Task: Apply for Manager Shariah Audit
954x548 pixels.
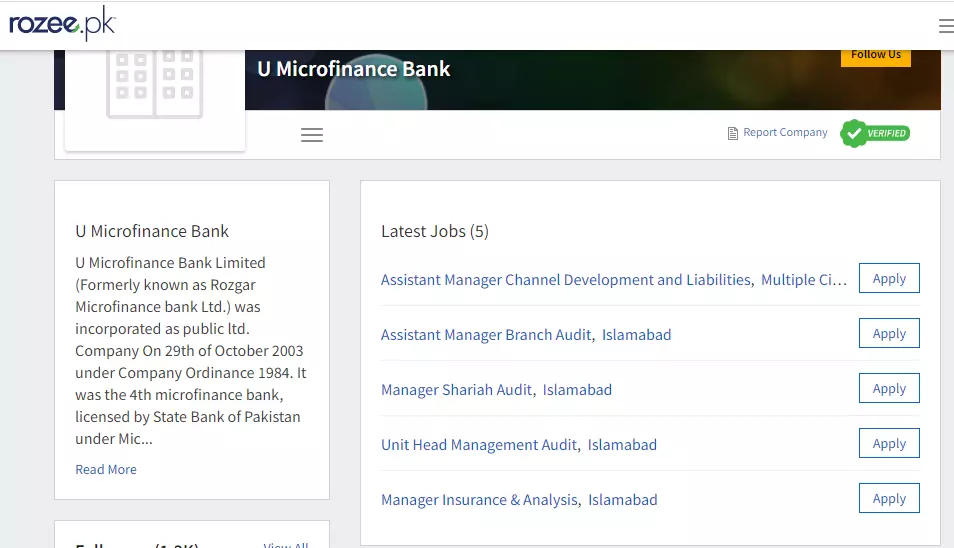Action: click(889, 388)
